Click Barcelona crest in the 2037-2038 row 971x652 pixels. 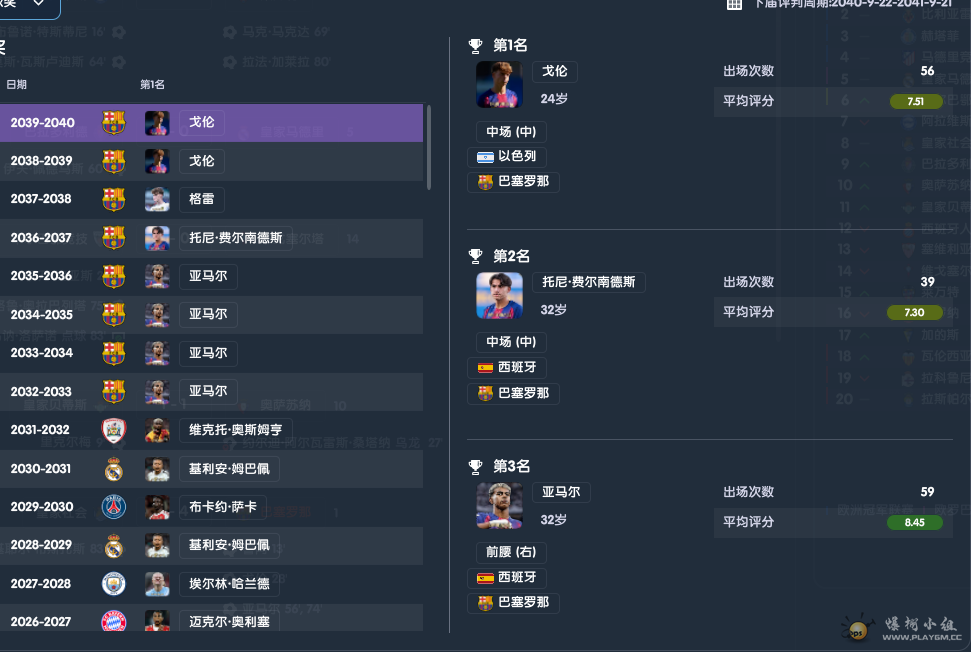[x=113, y=199]
